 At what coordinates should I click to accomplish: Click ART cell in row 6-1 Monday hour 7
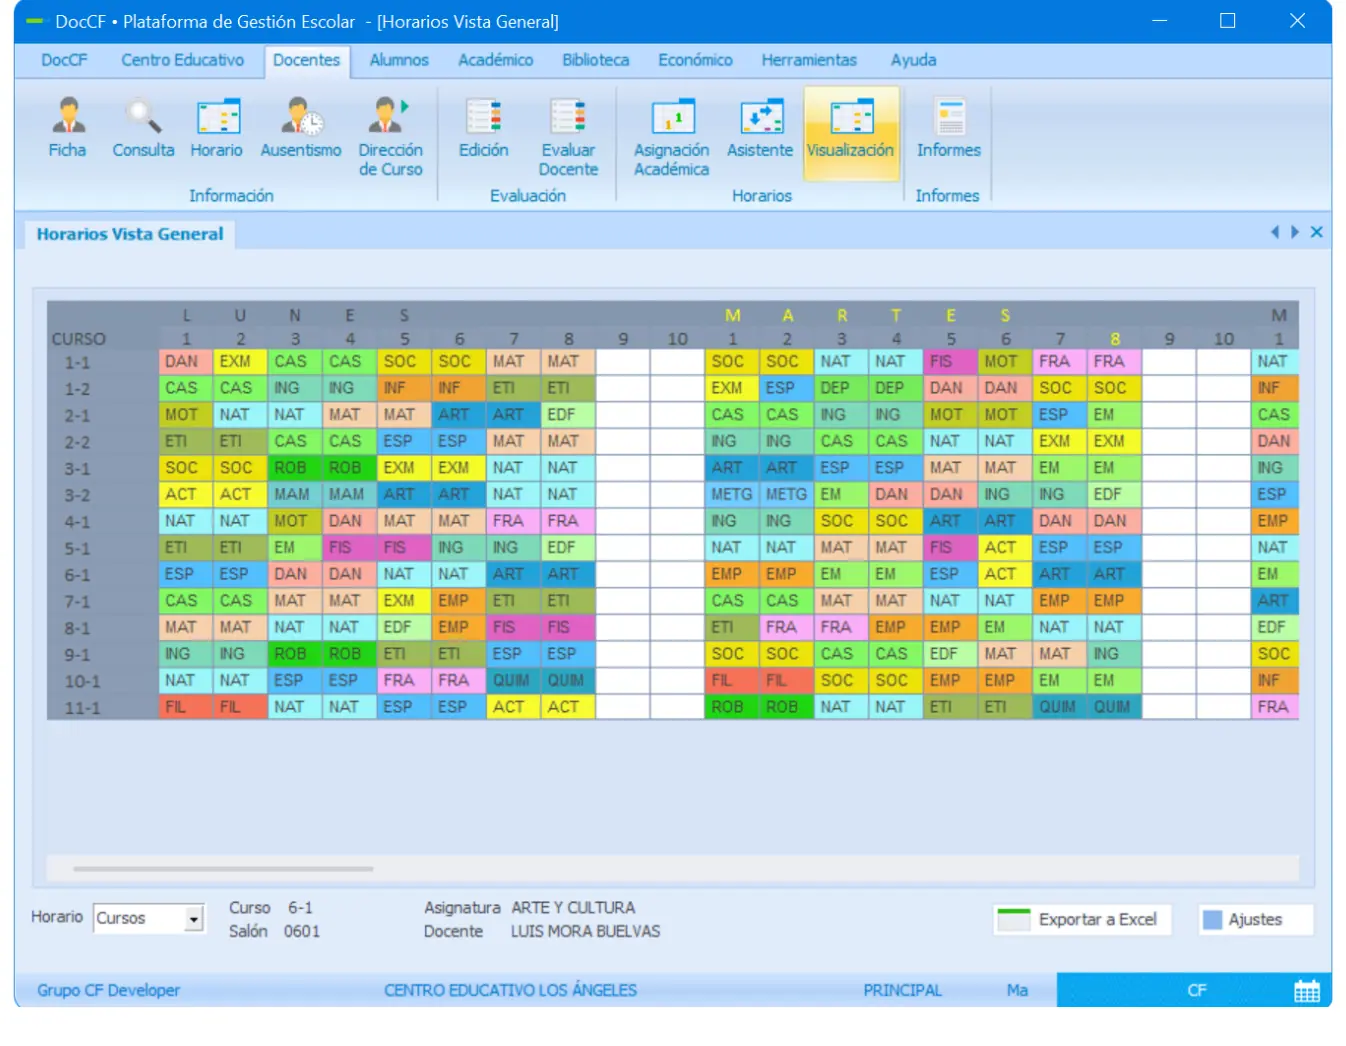pos(513,575)
